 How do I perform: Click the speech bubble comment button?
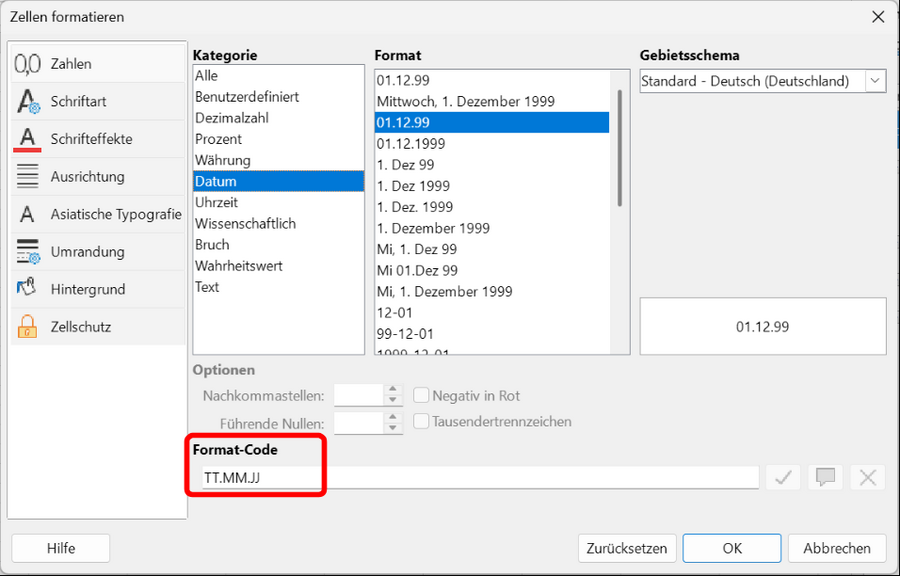point(825,477)
